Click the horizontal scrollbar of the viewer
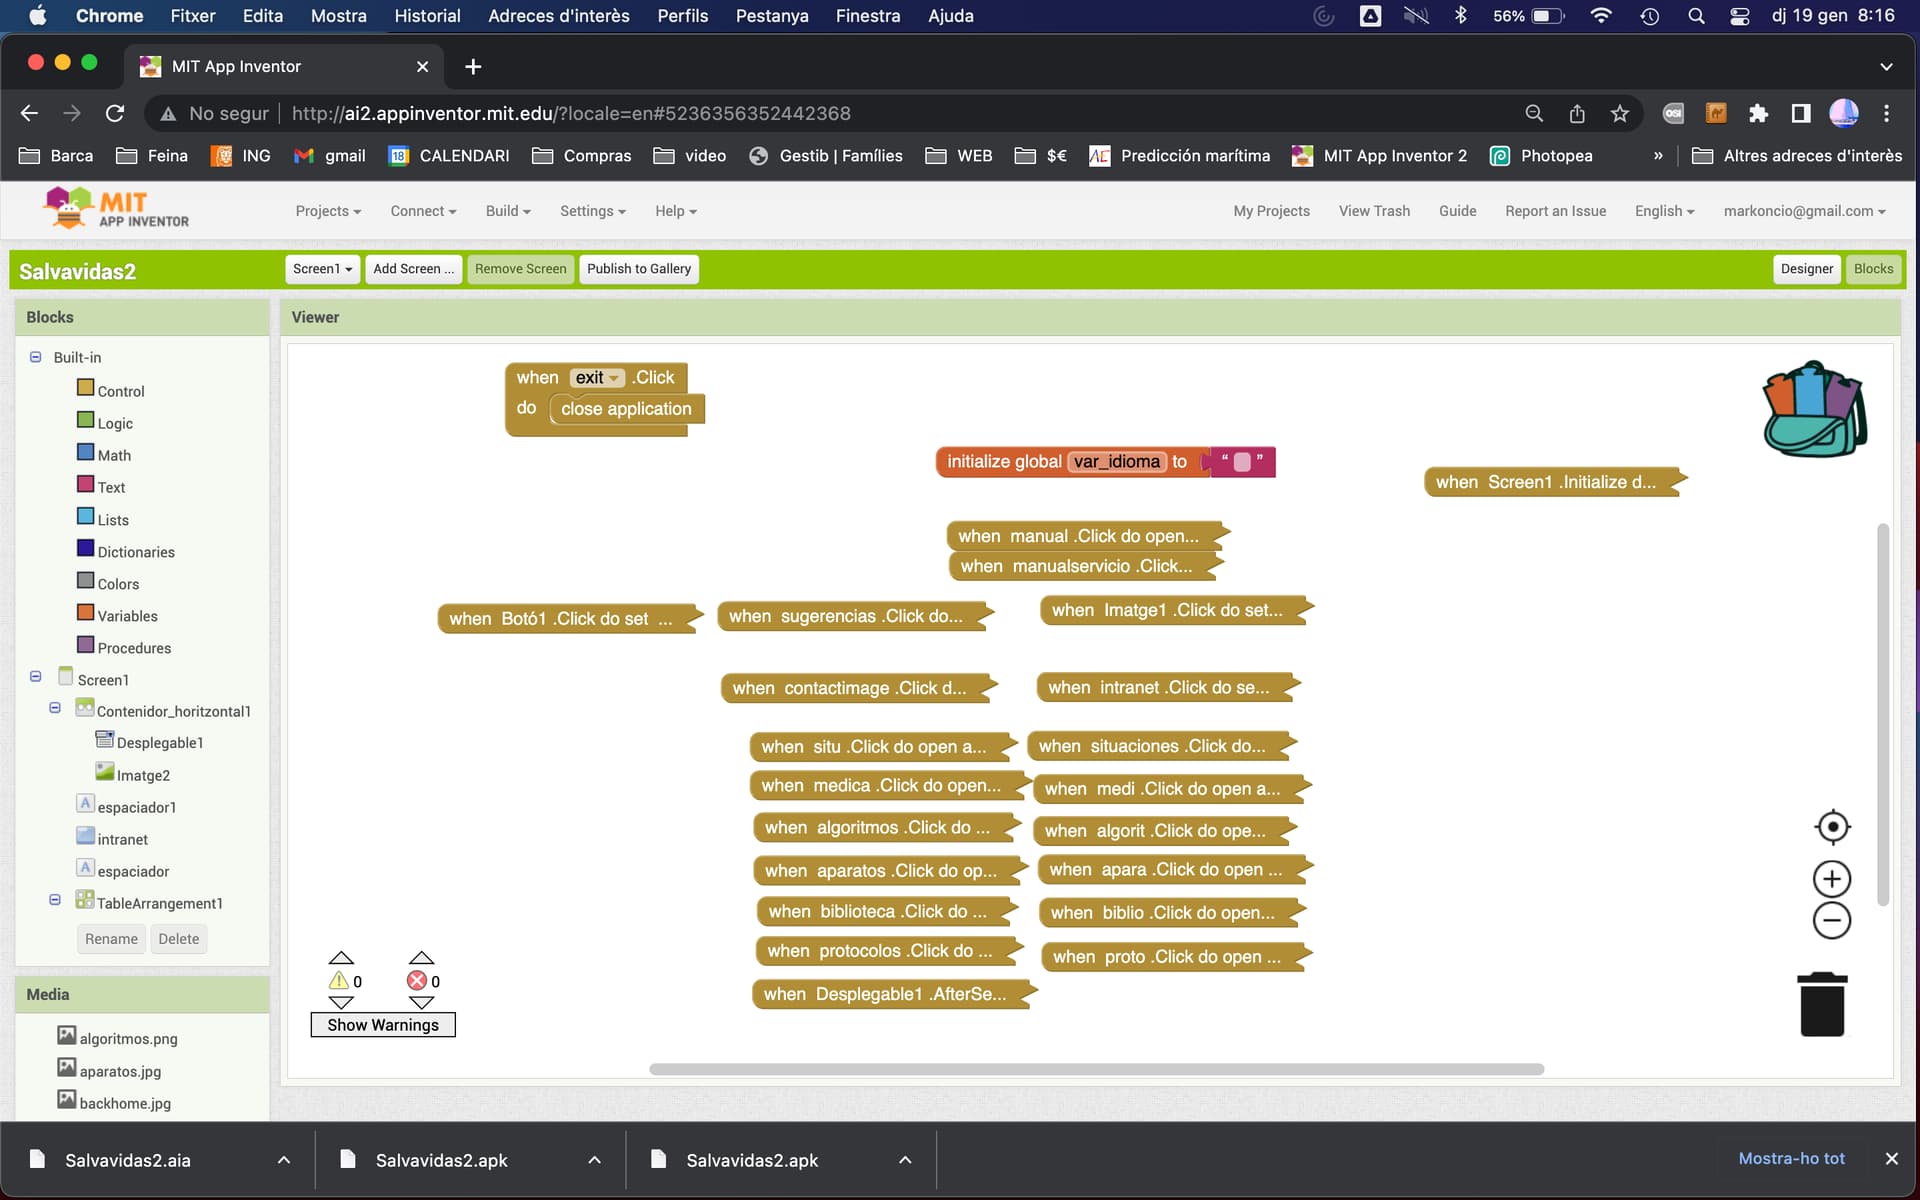 coord(1096,1069)
